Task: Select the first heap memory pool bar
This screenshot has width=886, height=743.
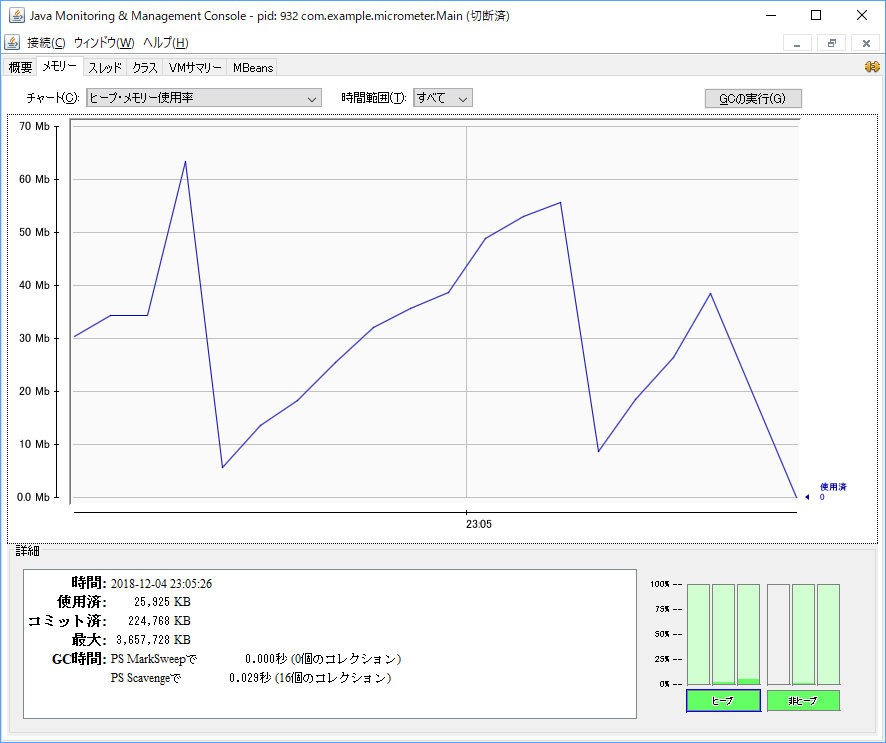Action: 698,634
